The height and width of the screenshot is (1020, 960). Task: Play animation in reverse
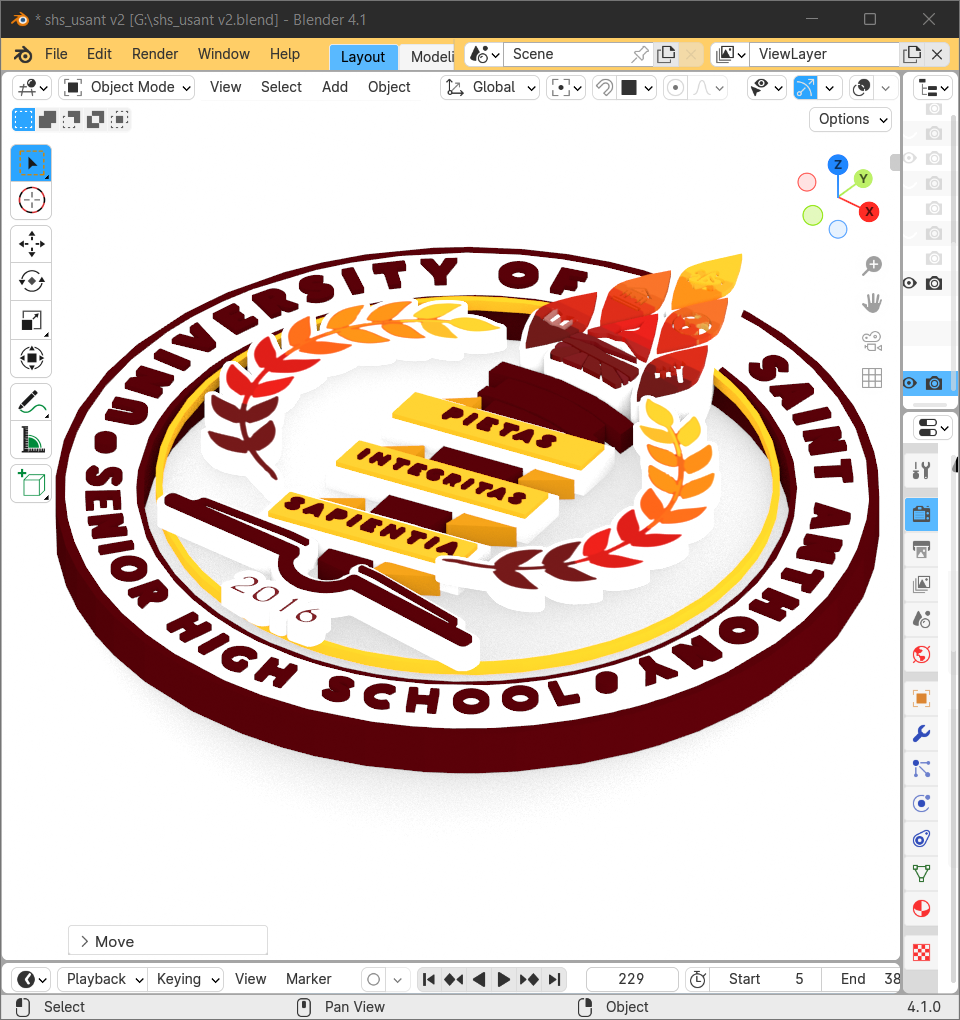(x=479, y=979)
